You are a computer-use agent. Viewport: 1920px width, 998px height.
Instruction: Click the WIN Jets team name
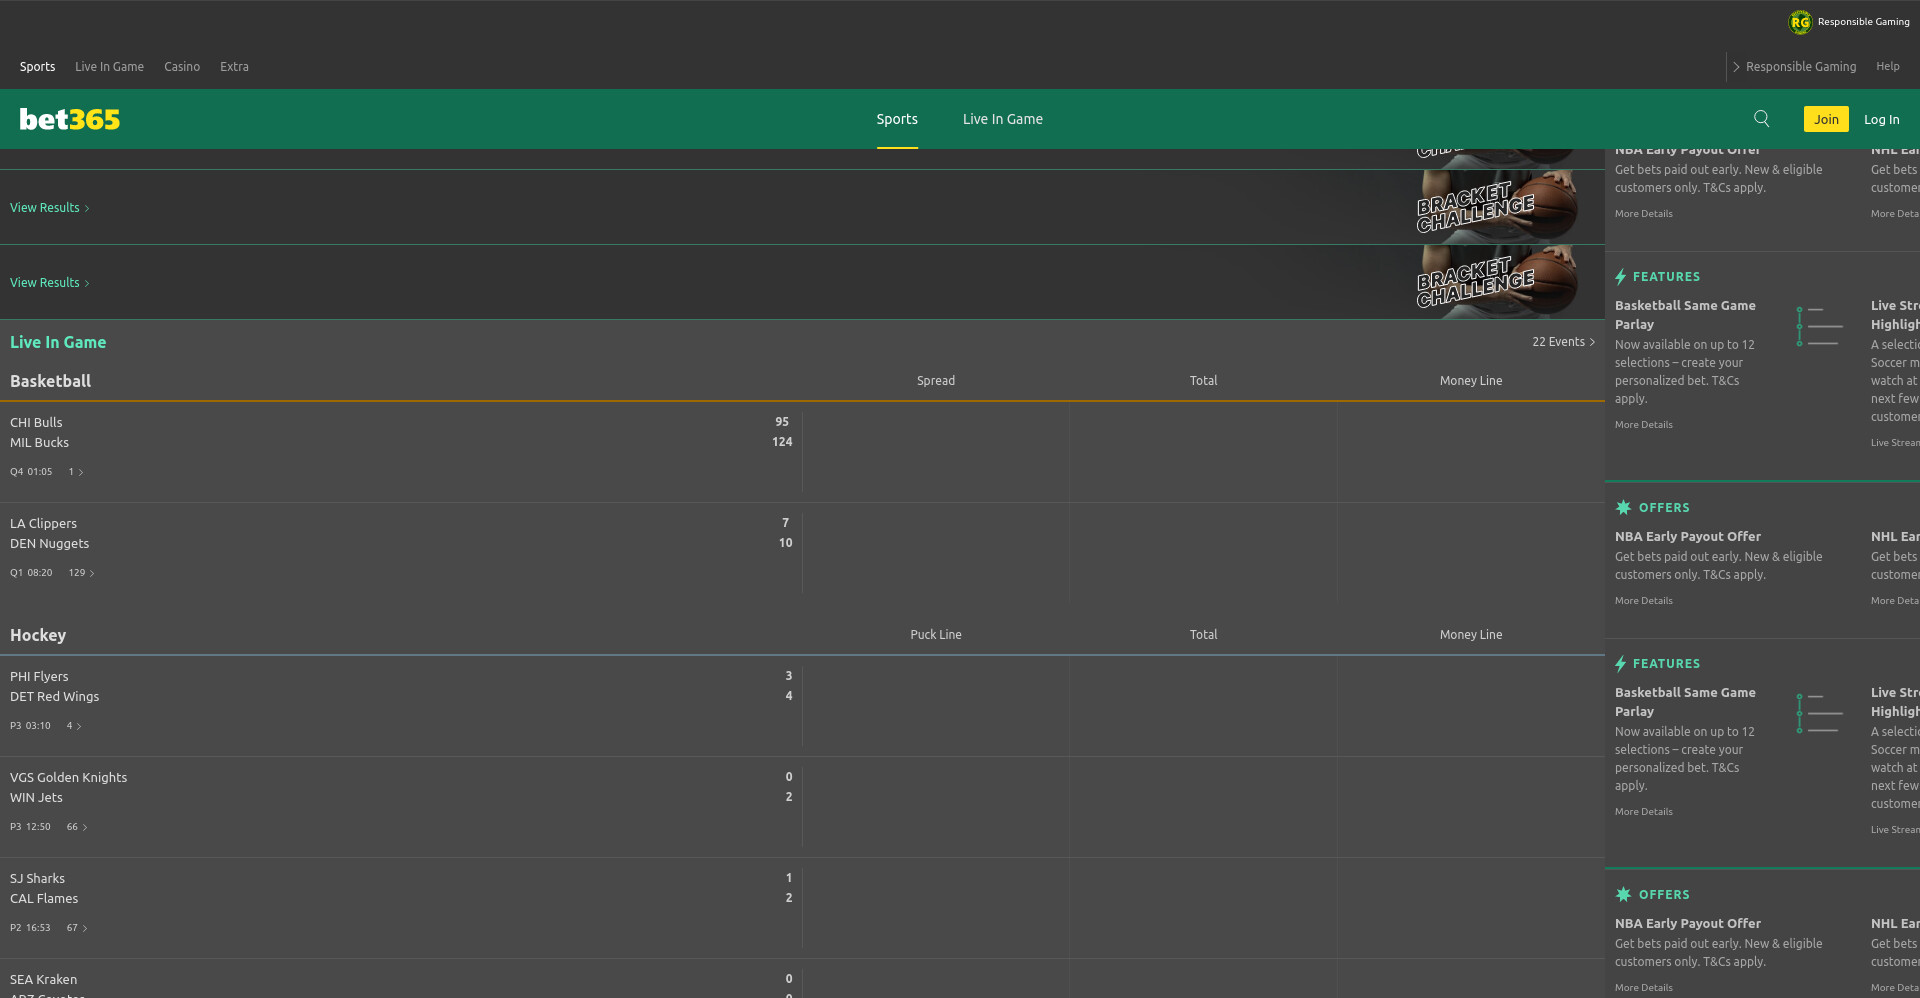tap(36, 798)
